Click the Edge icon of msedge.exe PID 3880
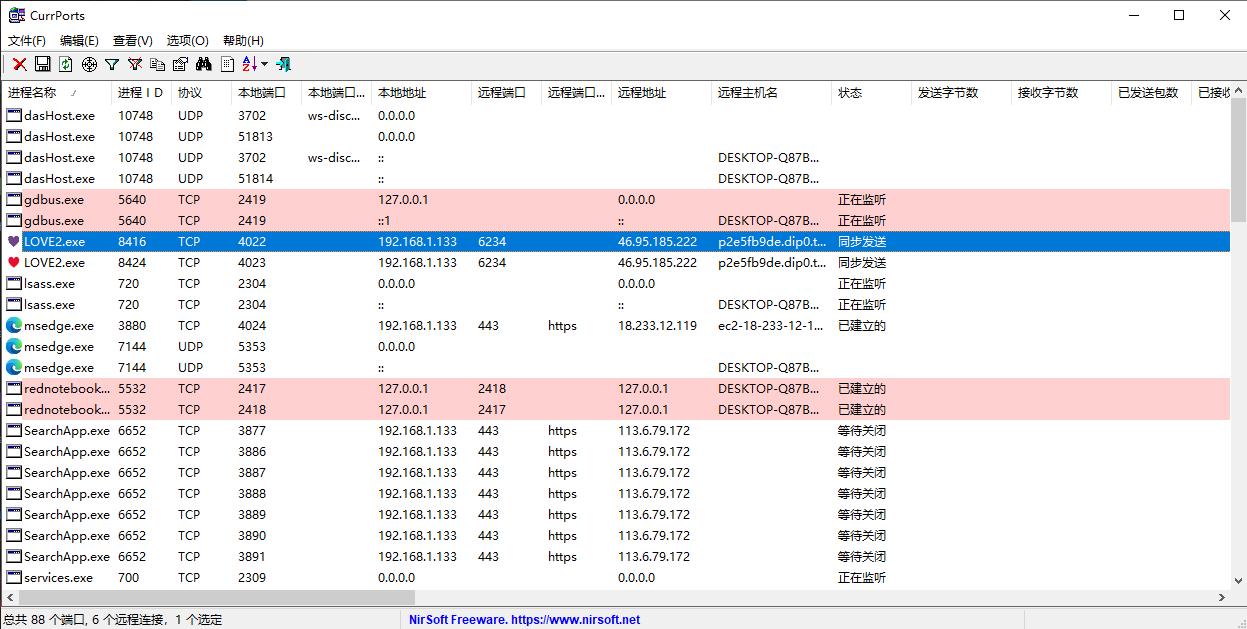 coord(14,326)
